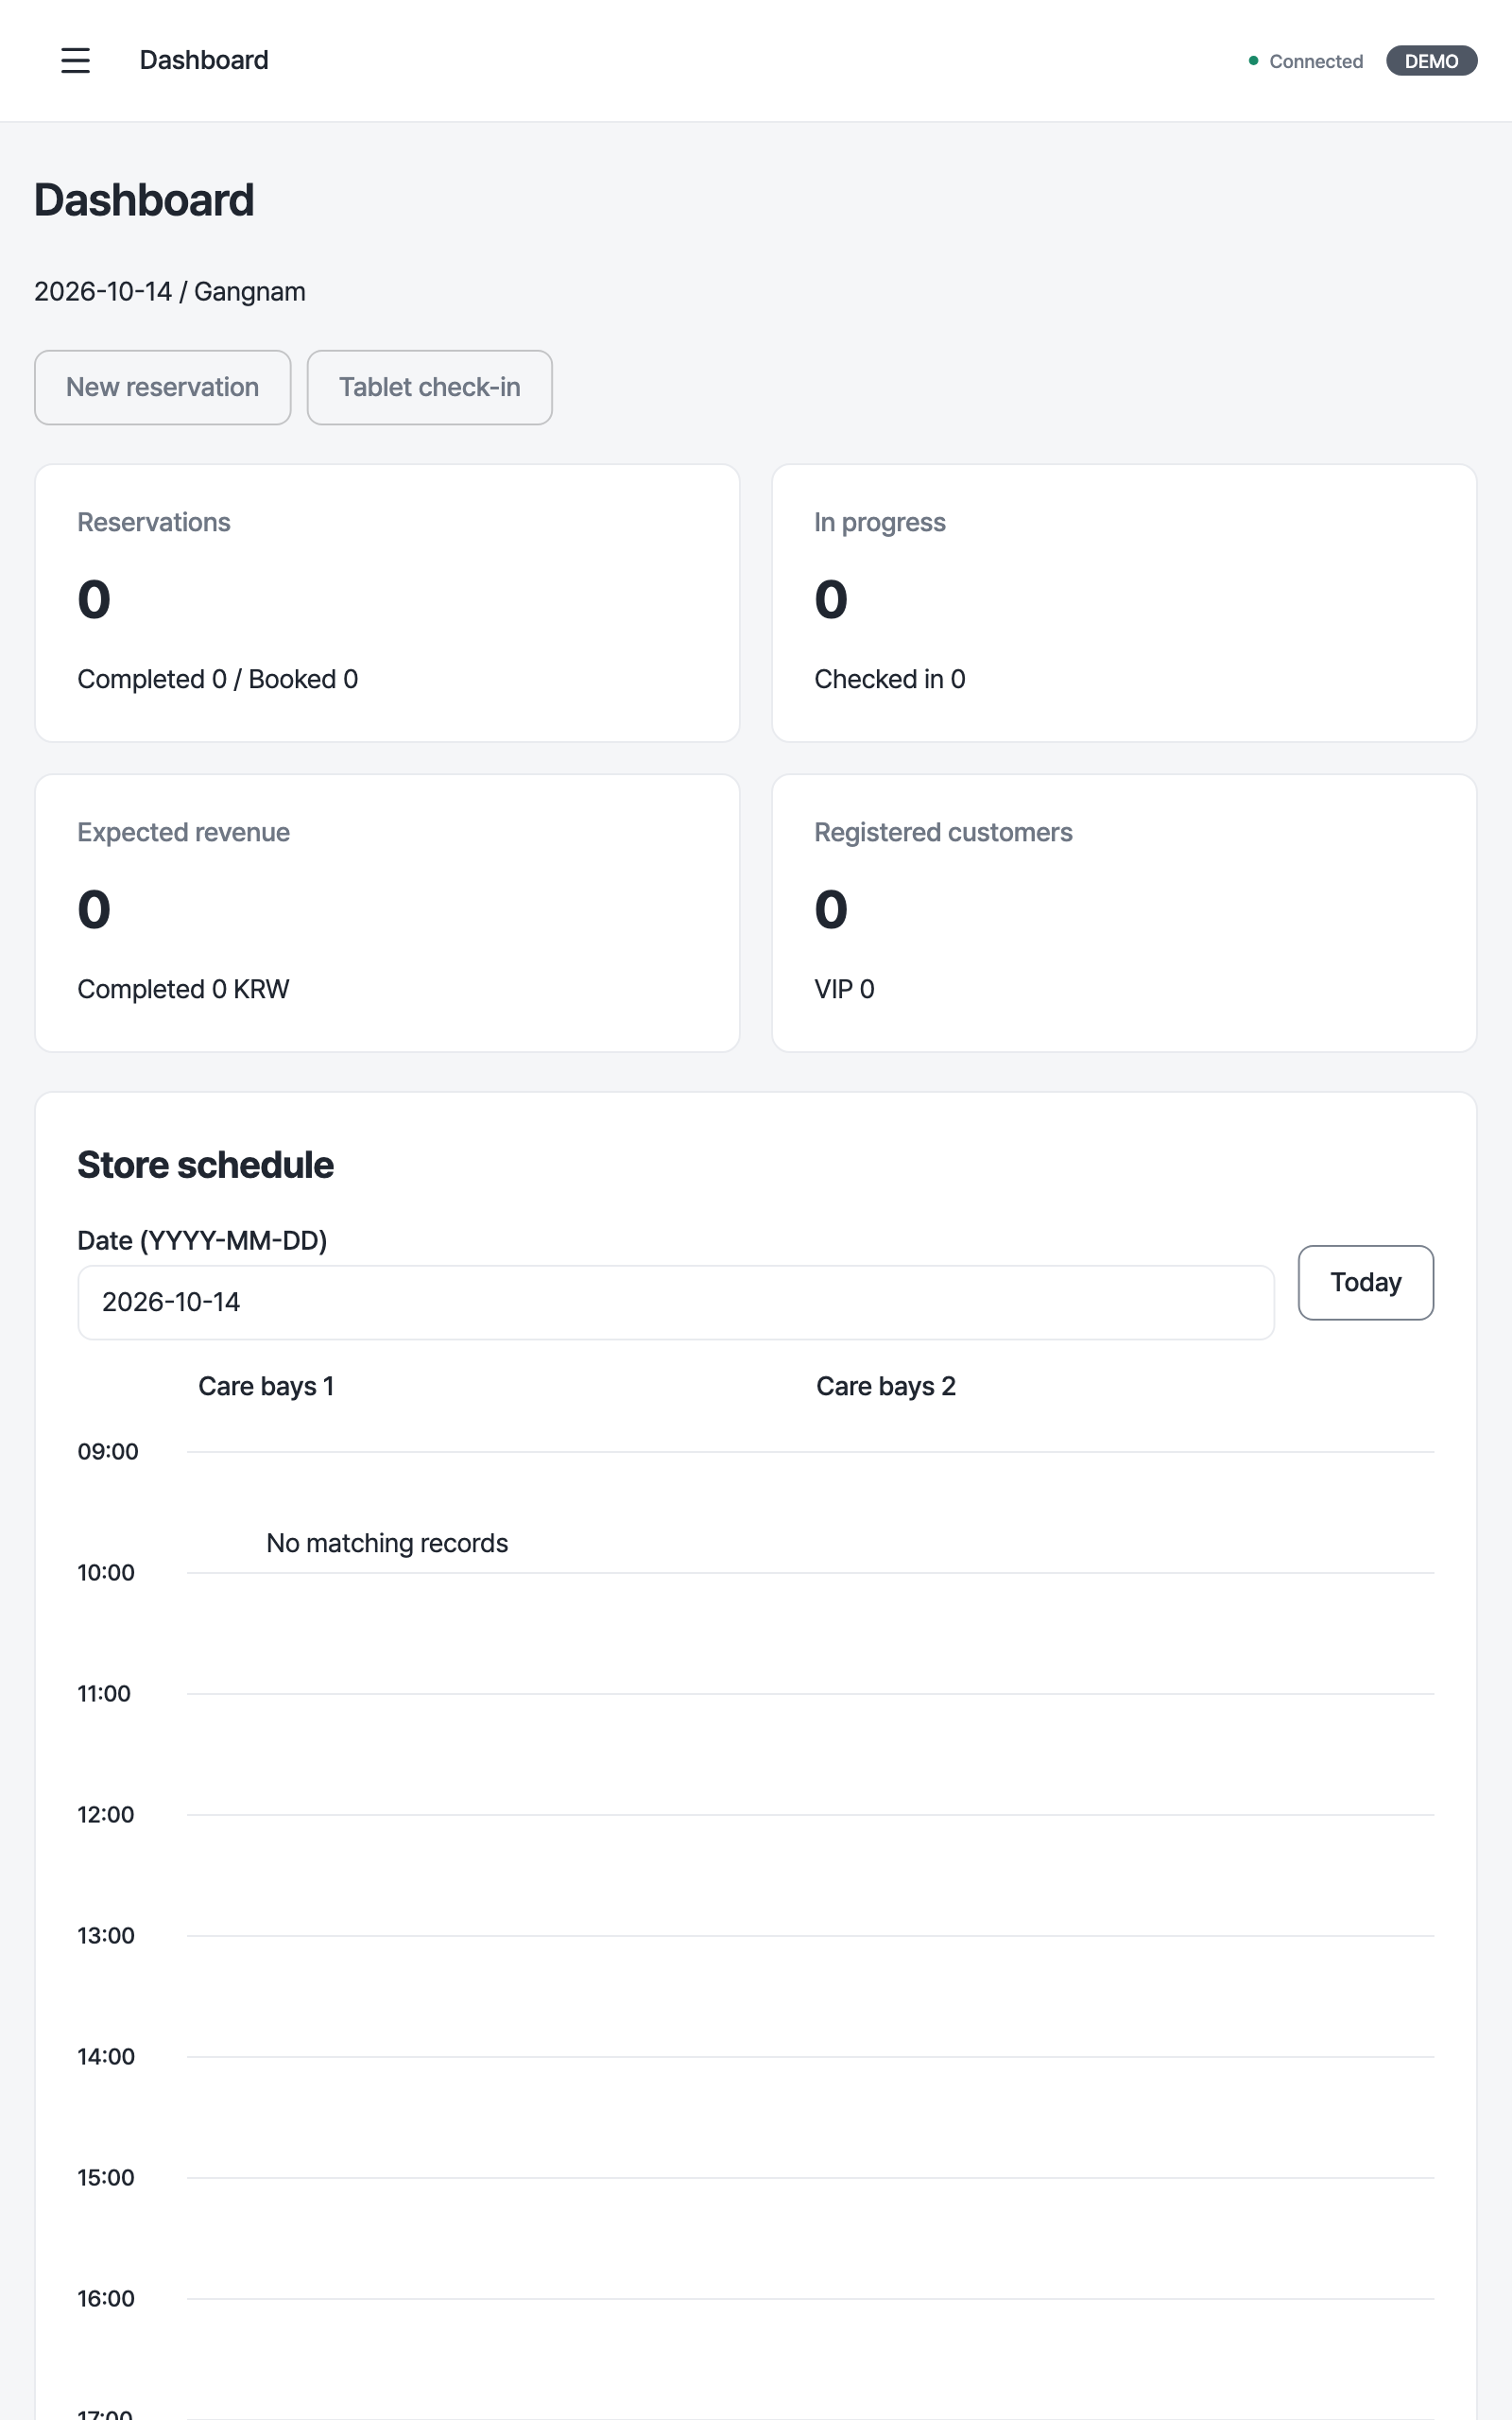Click the Completed 0 / Booked 0 text
Screen dimensions: 1512x2420
coord(218,679)
